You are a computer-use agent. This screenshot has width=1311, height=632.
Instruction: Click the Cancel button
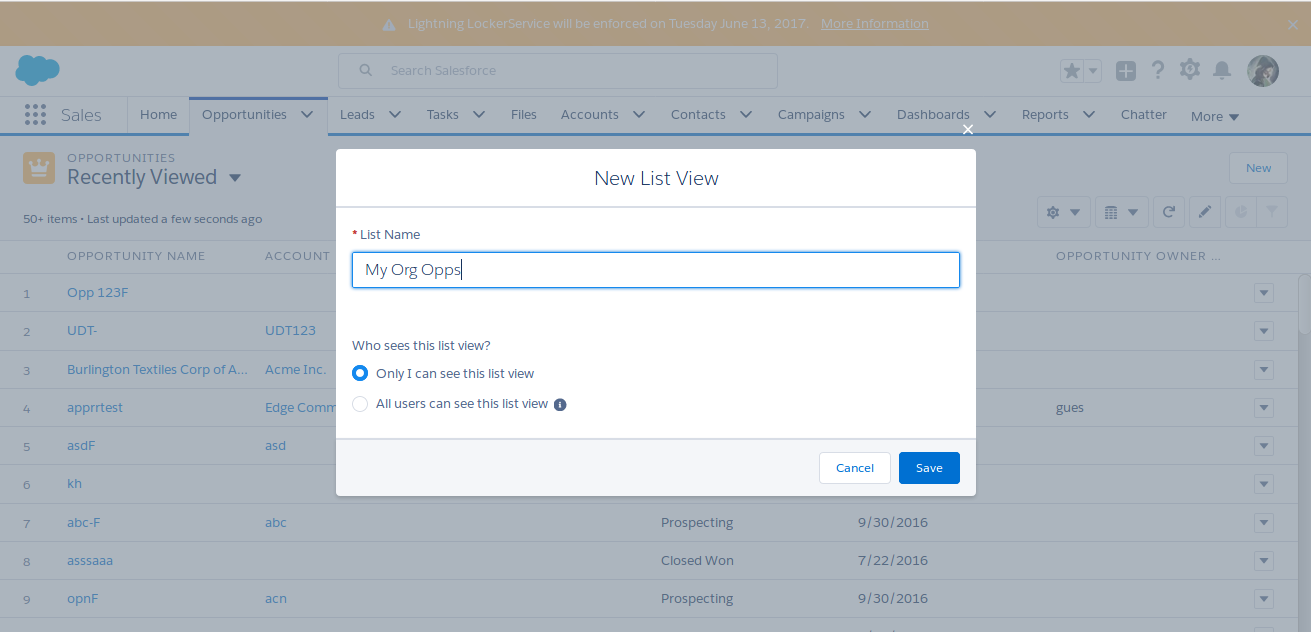click(854, 468)
